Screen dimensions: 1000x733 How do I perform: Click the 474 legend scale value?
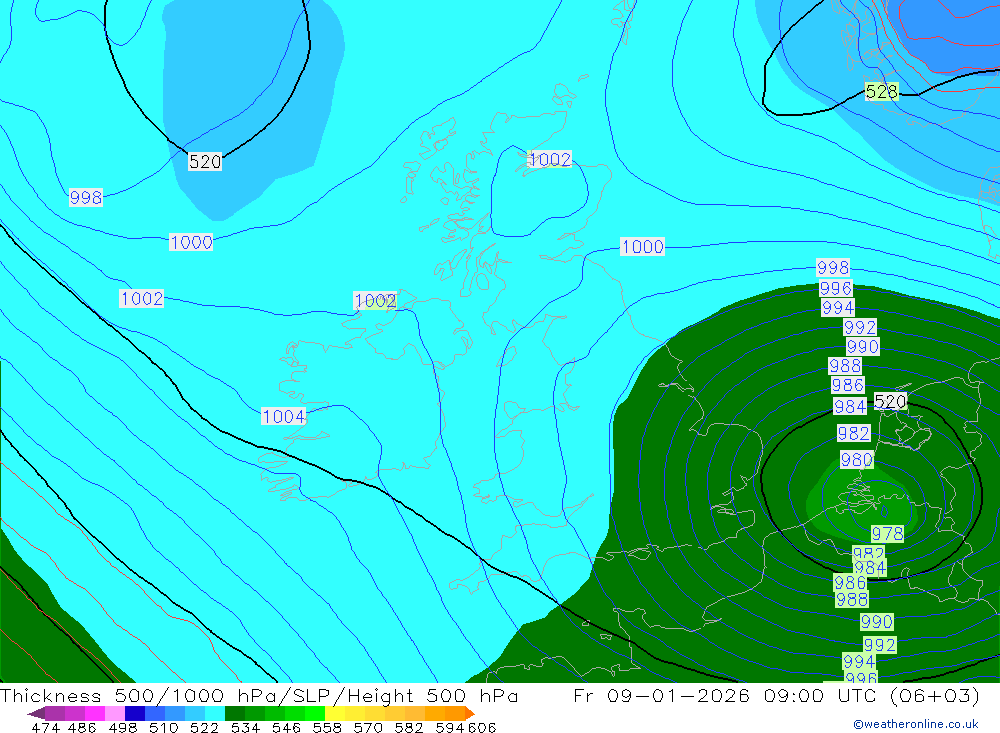pos(46,727)
